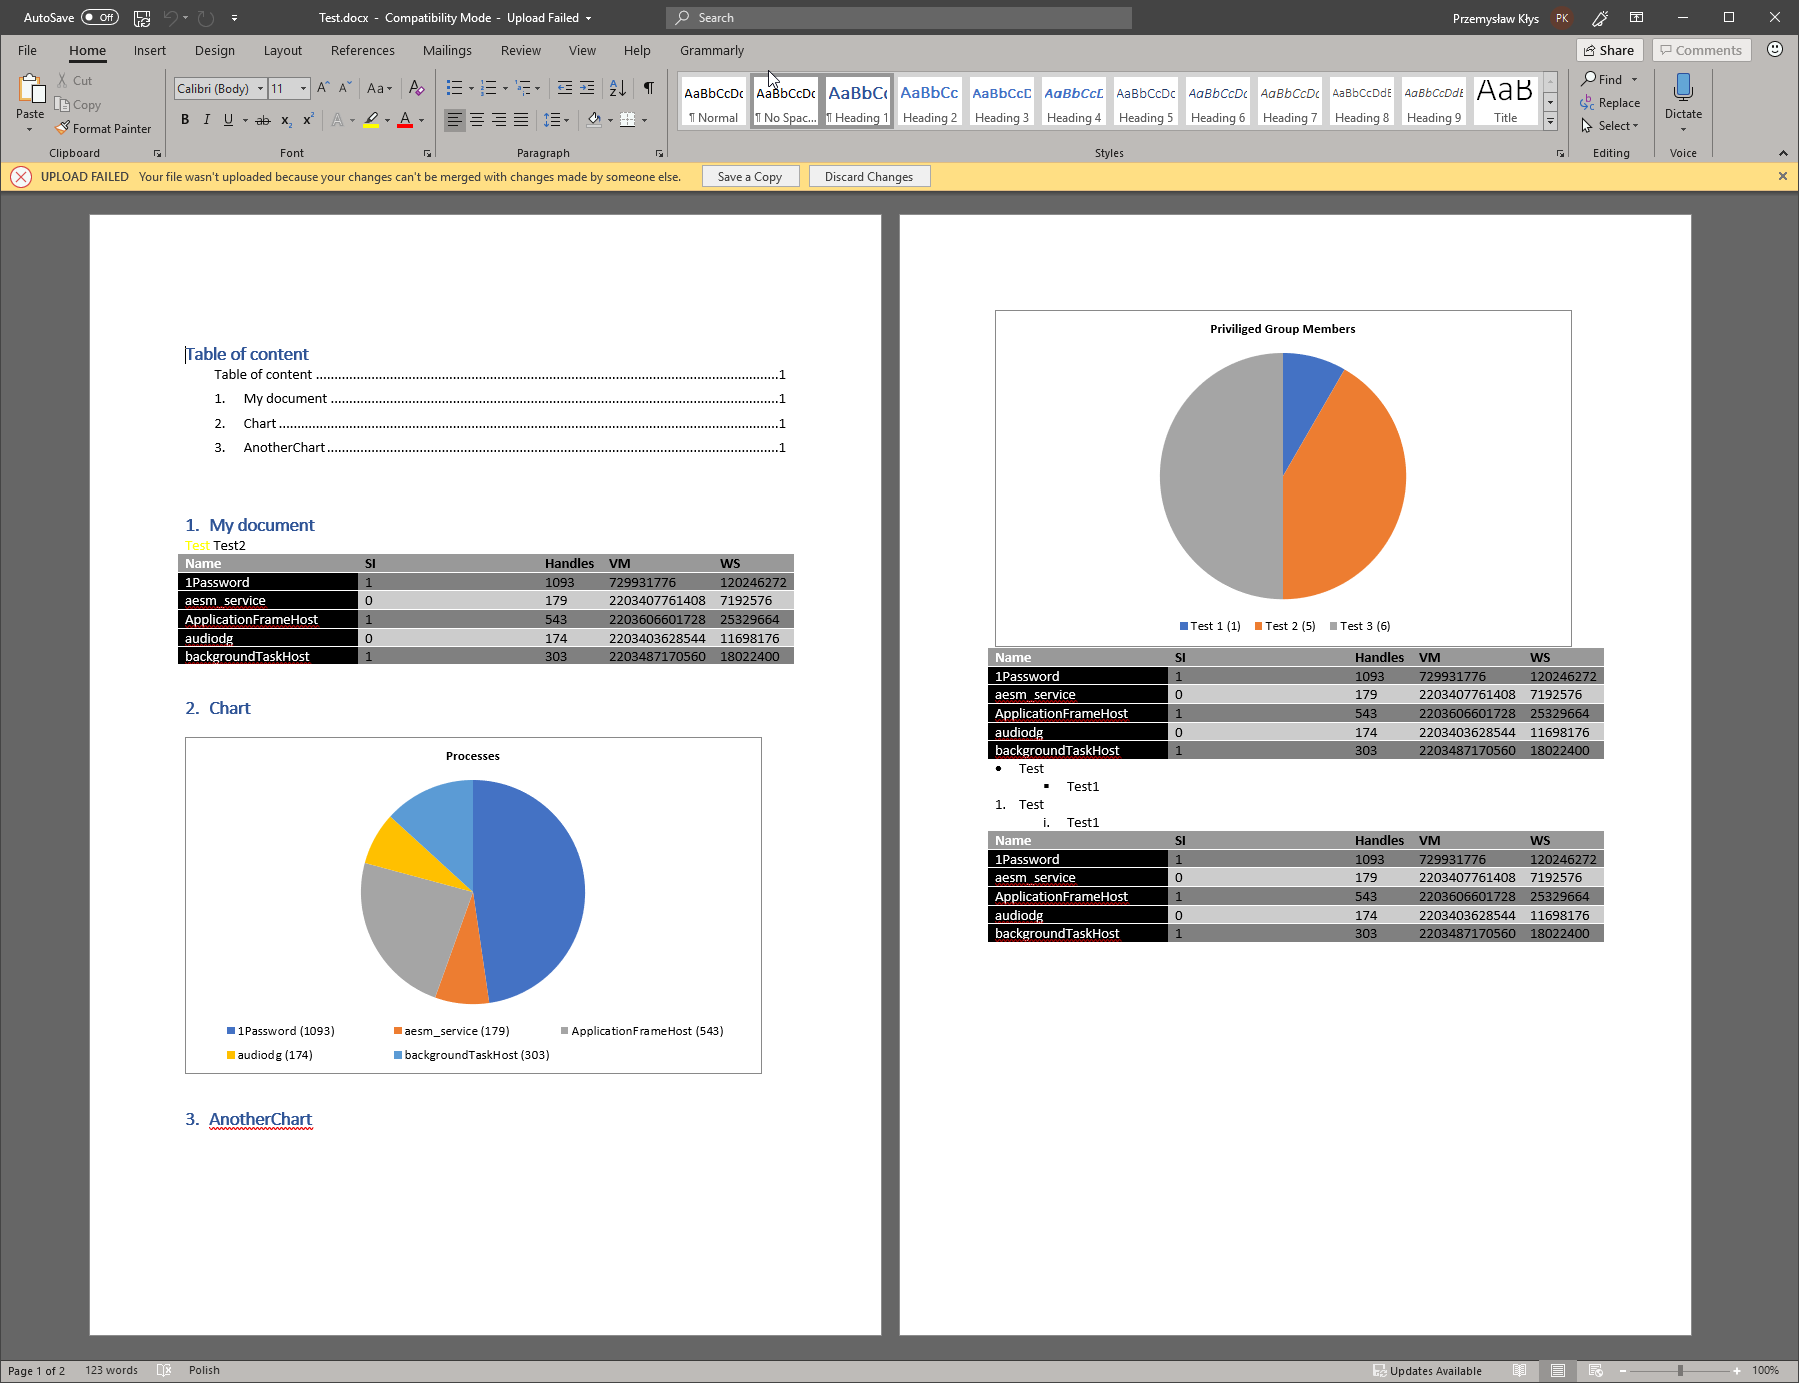Expand the Styles gallery
Viewport: 1799px width, 1383px height.
tap(1550, 121)
